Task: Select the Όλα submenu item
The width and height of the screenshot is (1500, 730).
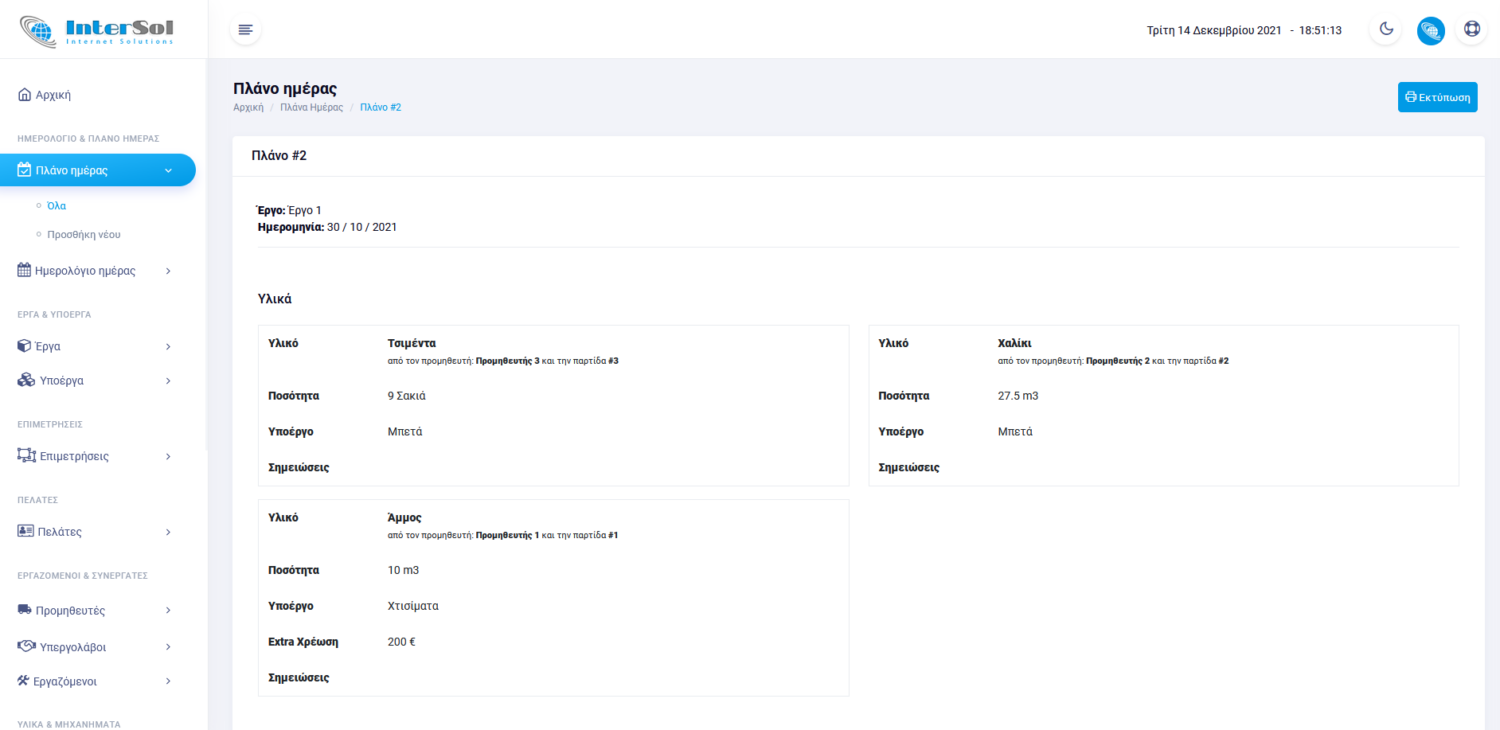Action: 57,205
